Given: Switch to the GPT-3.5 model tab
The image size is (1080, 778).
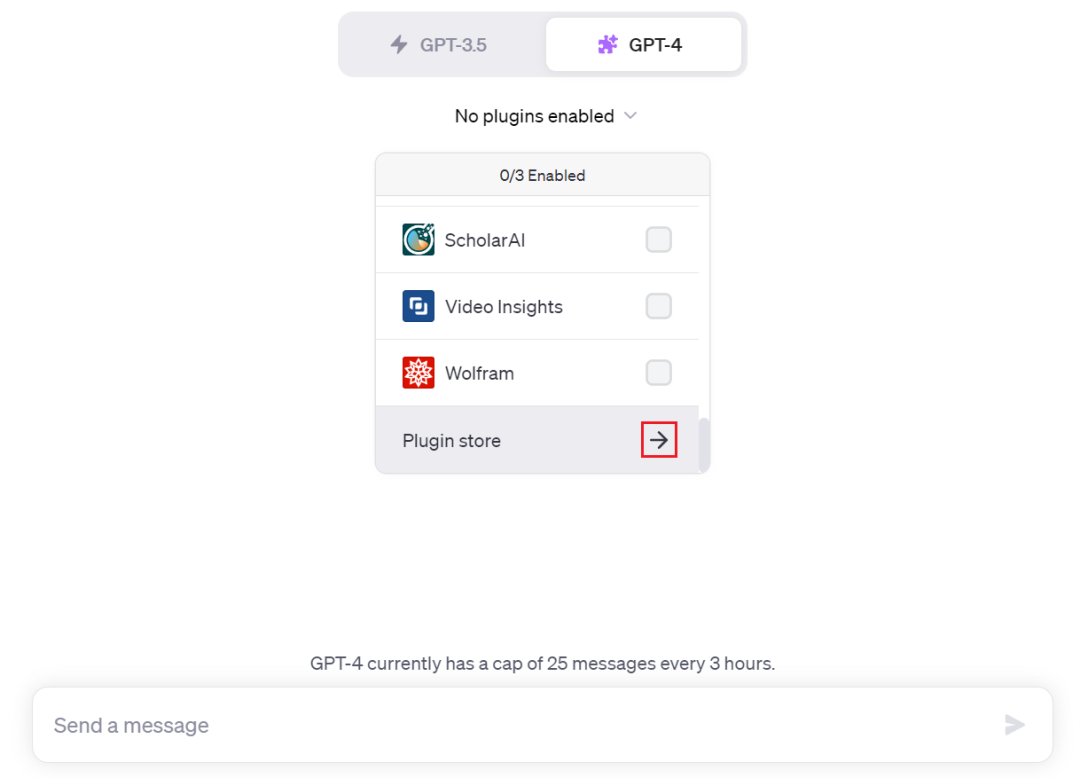Looking at the screenshot, I should coord(442,44).
